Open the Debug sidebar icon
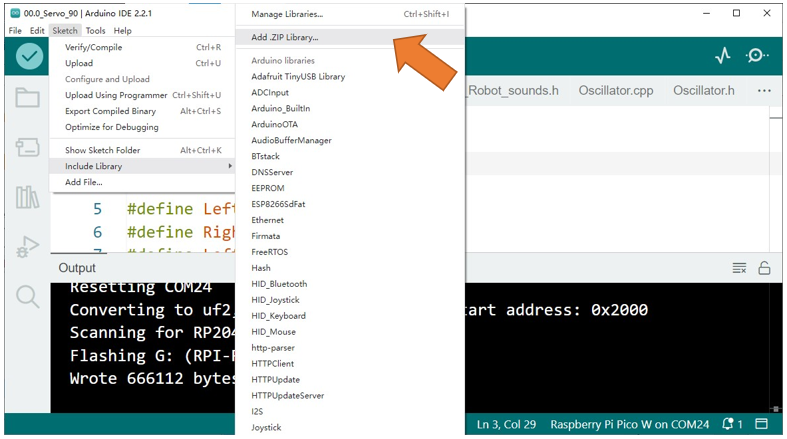Screen dimensions: 787x439 27,246
